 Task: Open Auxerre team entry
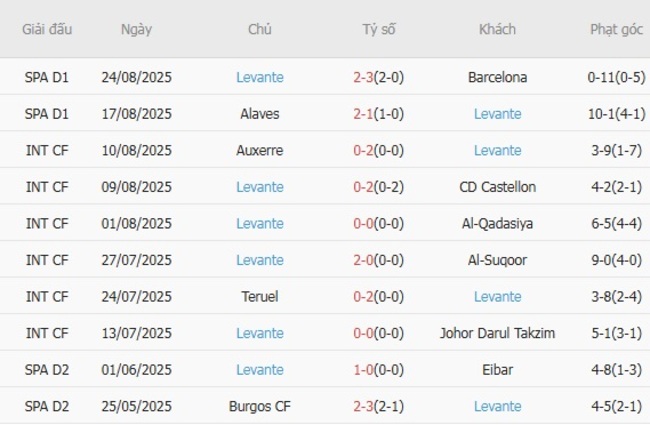260,150
